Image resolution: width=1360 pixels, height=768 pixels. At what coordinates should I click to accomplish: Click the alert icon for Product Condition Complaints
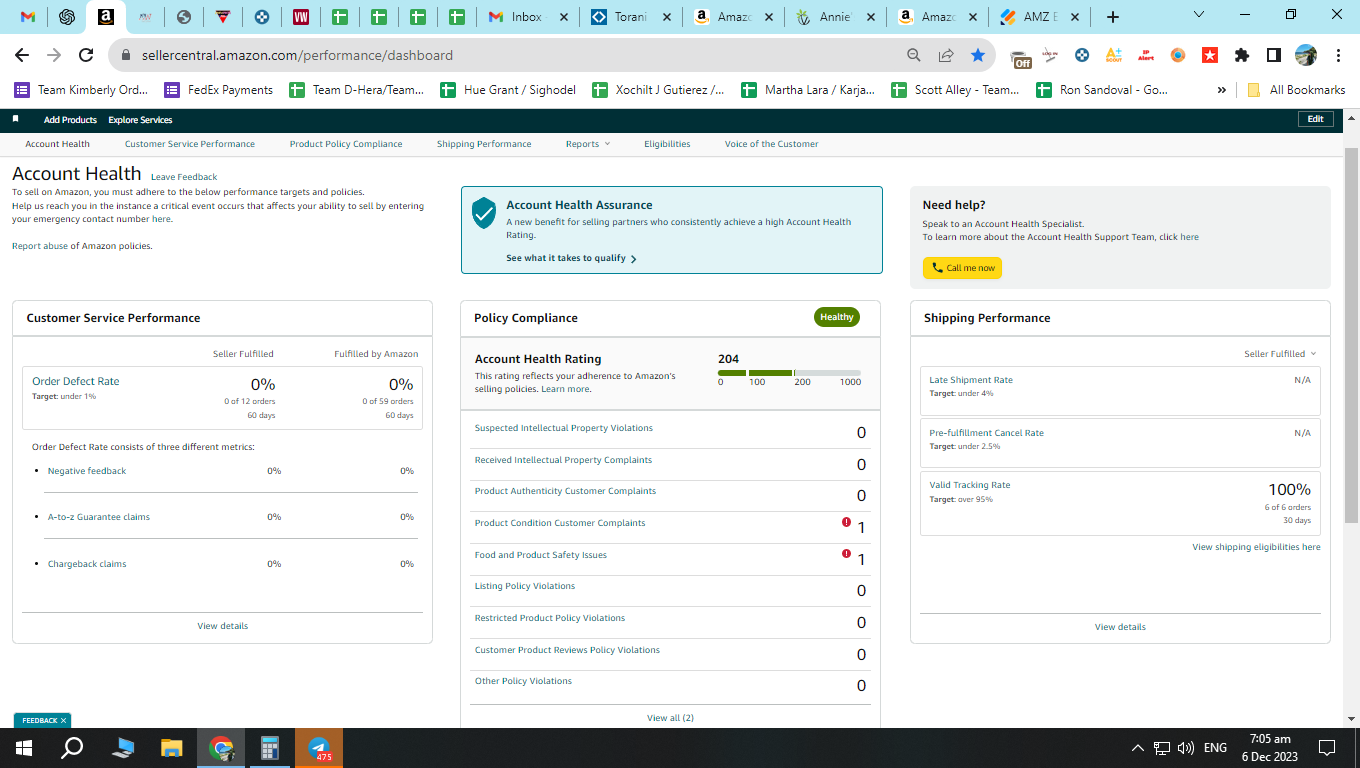tap(846, 522)
